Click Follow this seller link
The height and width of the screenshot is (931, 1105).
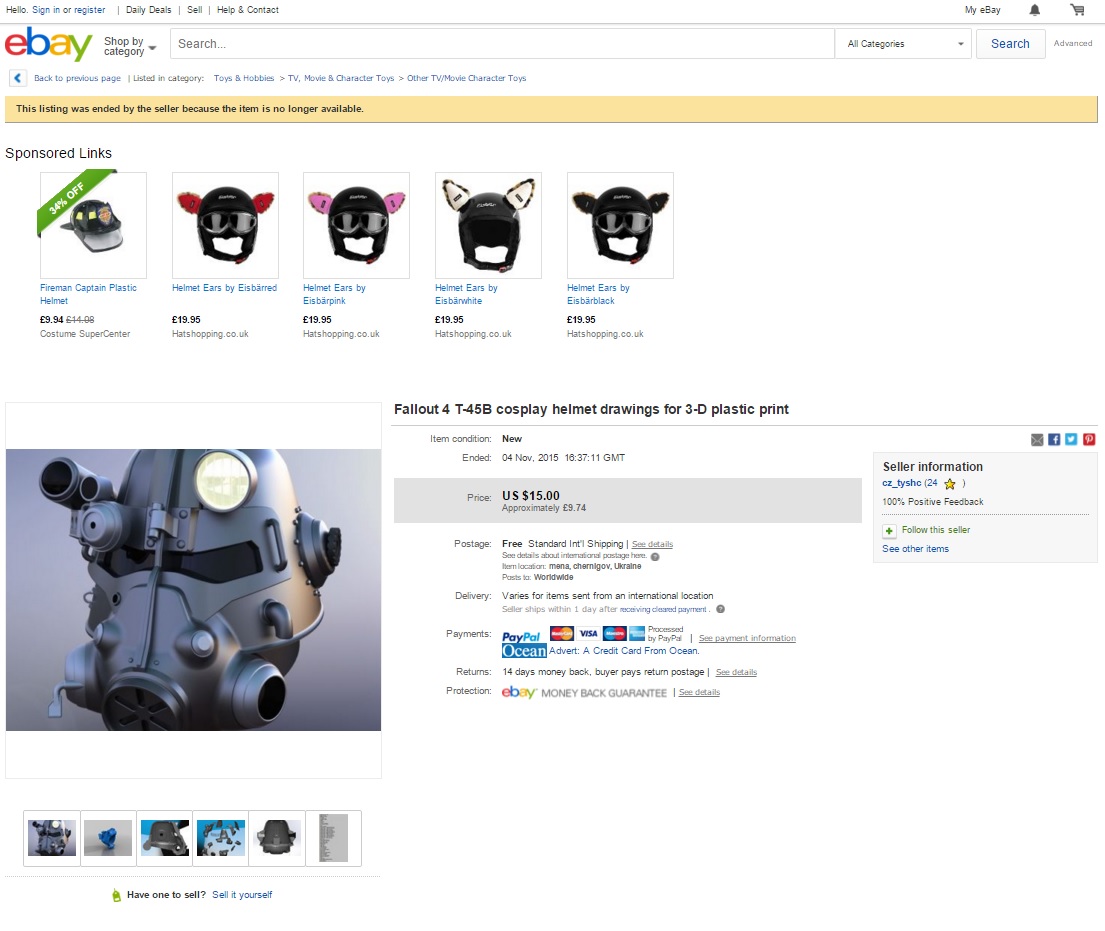tap(936, 530)
